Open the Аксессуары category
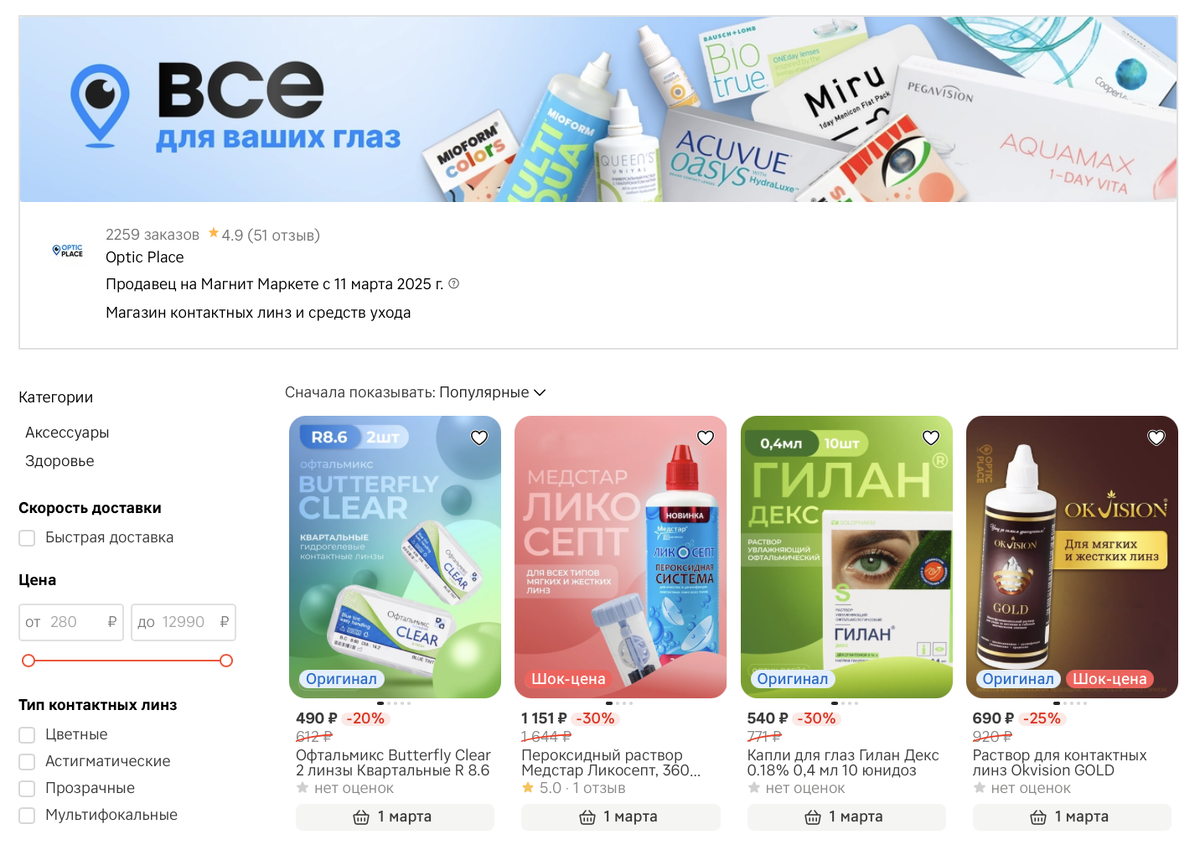Viewport: 1200px width, 845px height. click(x=67, y=433)
